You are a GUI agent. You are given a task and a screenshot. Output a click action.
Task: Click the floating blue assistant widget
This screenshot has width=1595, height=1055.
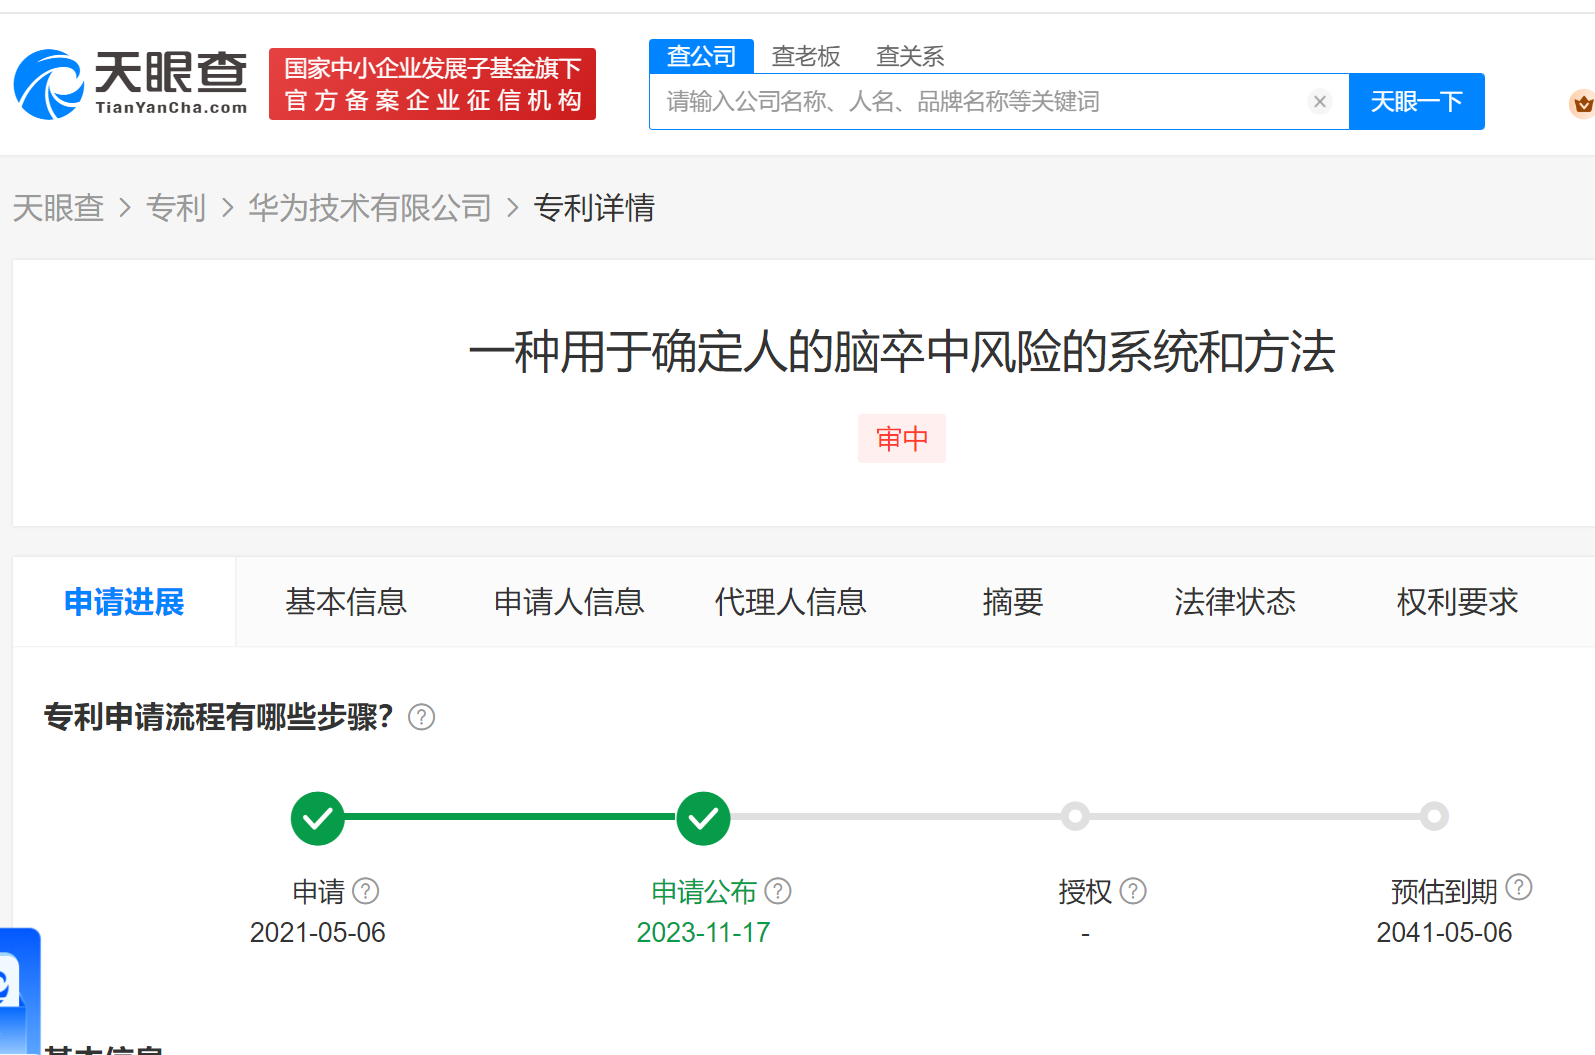(x=18, y=990)
